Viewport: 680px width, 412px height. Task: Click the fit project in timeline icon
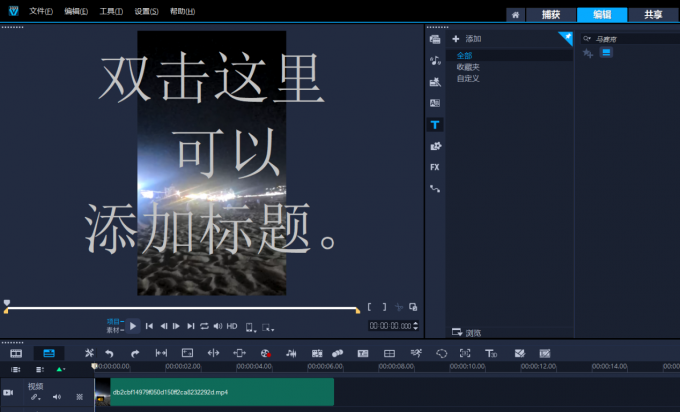161,353
